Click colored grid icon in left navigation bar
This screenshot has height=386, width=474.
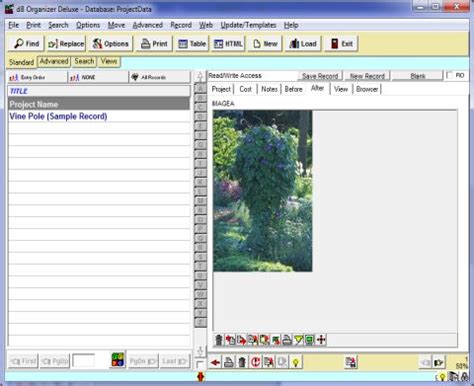(x=118, y=360)
